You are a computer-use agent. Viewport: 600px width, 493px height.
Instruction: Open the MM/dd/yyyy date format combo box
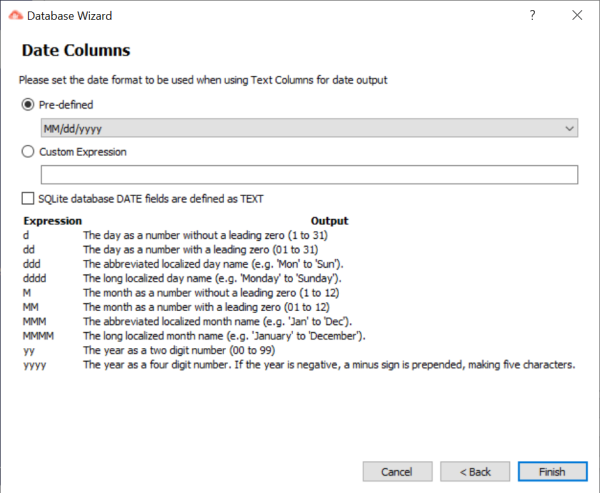click(309, 128)
